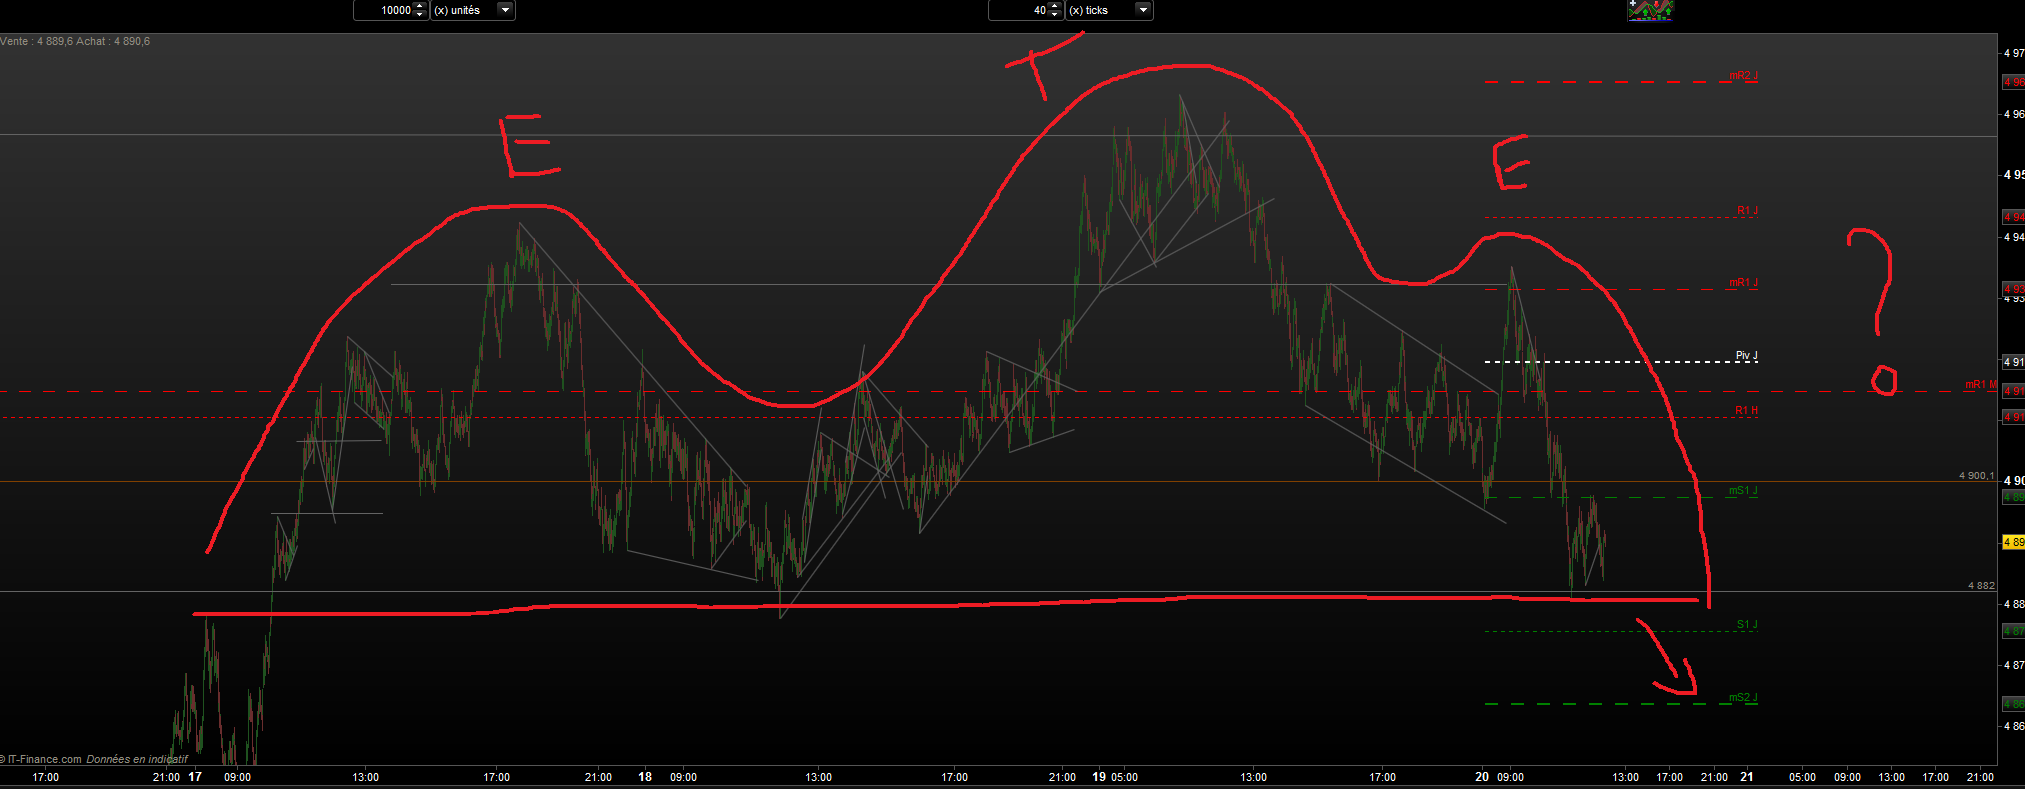Select the mS2 J support label
This screenshot has width=2025, height=789.
(x=1743, y=698)
